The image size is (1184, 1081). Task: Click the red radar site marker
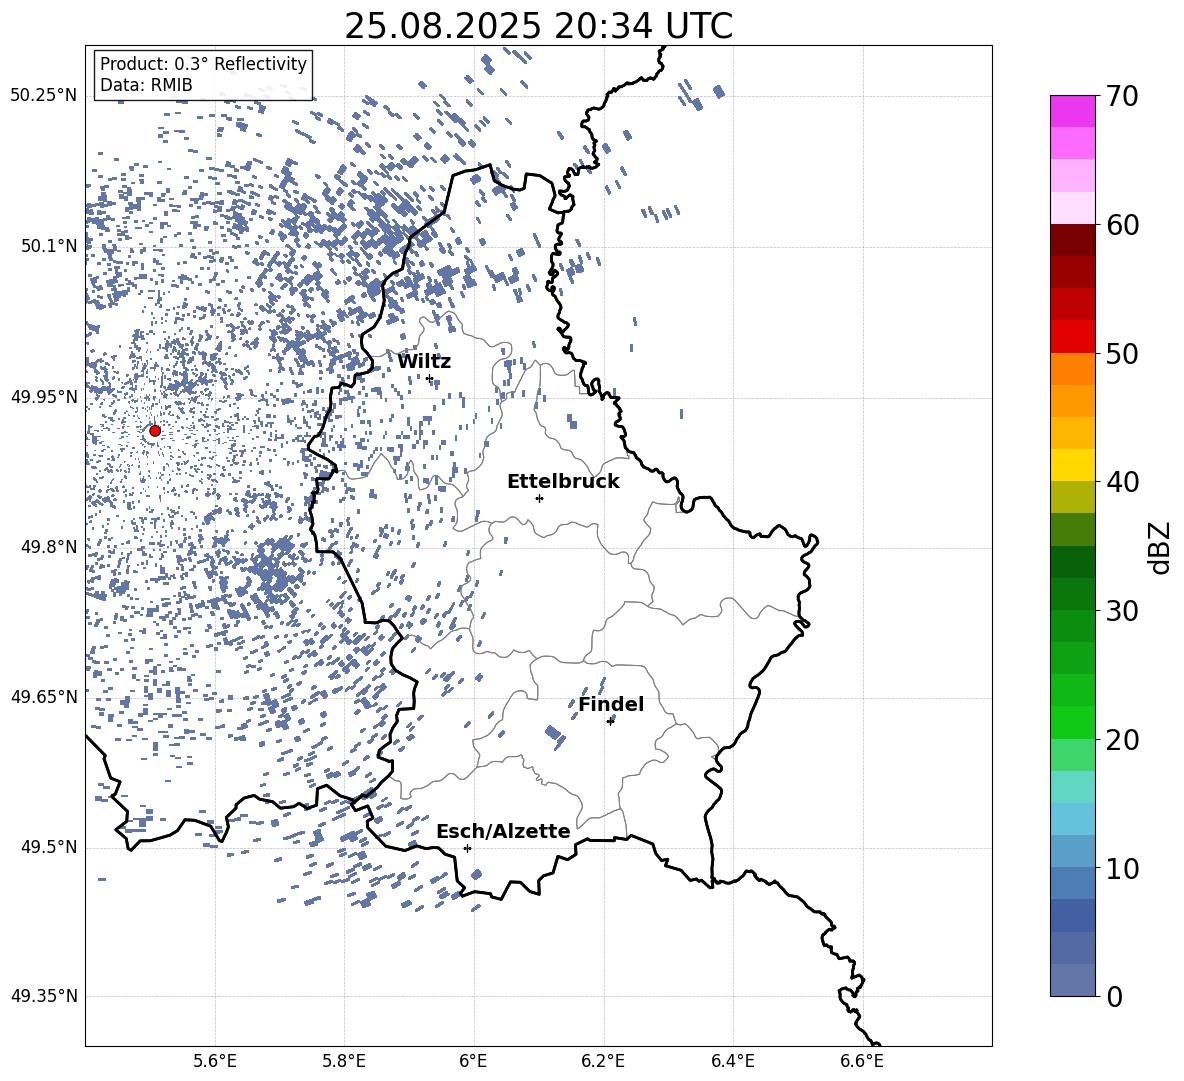pyautogui.click(x=155, y=431)
